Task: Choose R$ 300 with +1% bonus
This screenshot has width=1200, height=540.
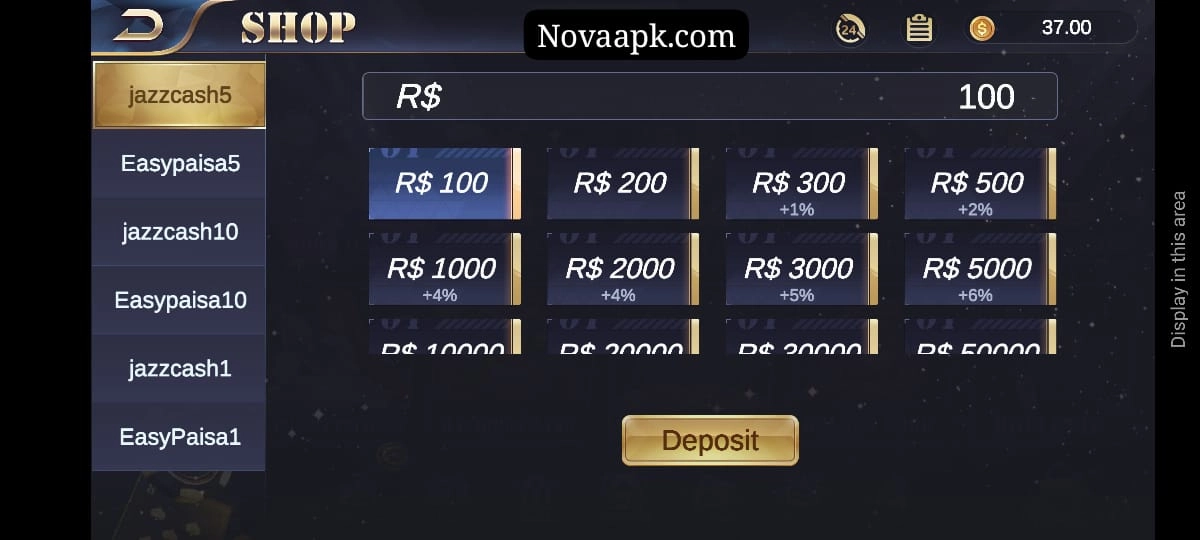Action: (802, 183)
